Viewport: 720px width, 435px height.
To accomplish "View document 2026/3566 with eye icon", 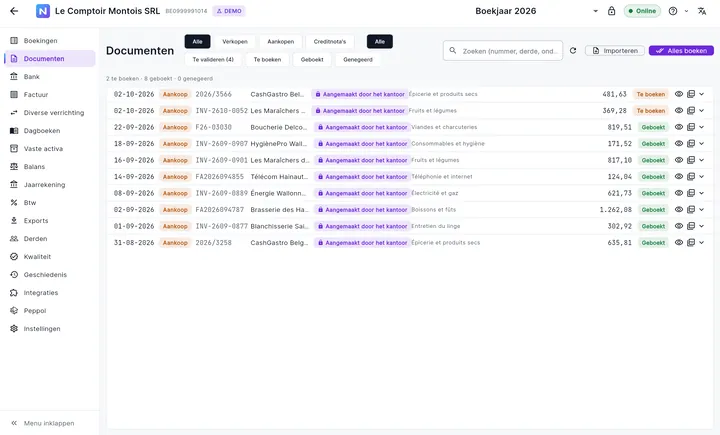I will [x=679, y=94].
